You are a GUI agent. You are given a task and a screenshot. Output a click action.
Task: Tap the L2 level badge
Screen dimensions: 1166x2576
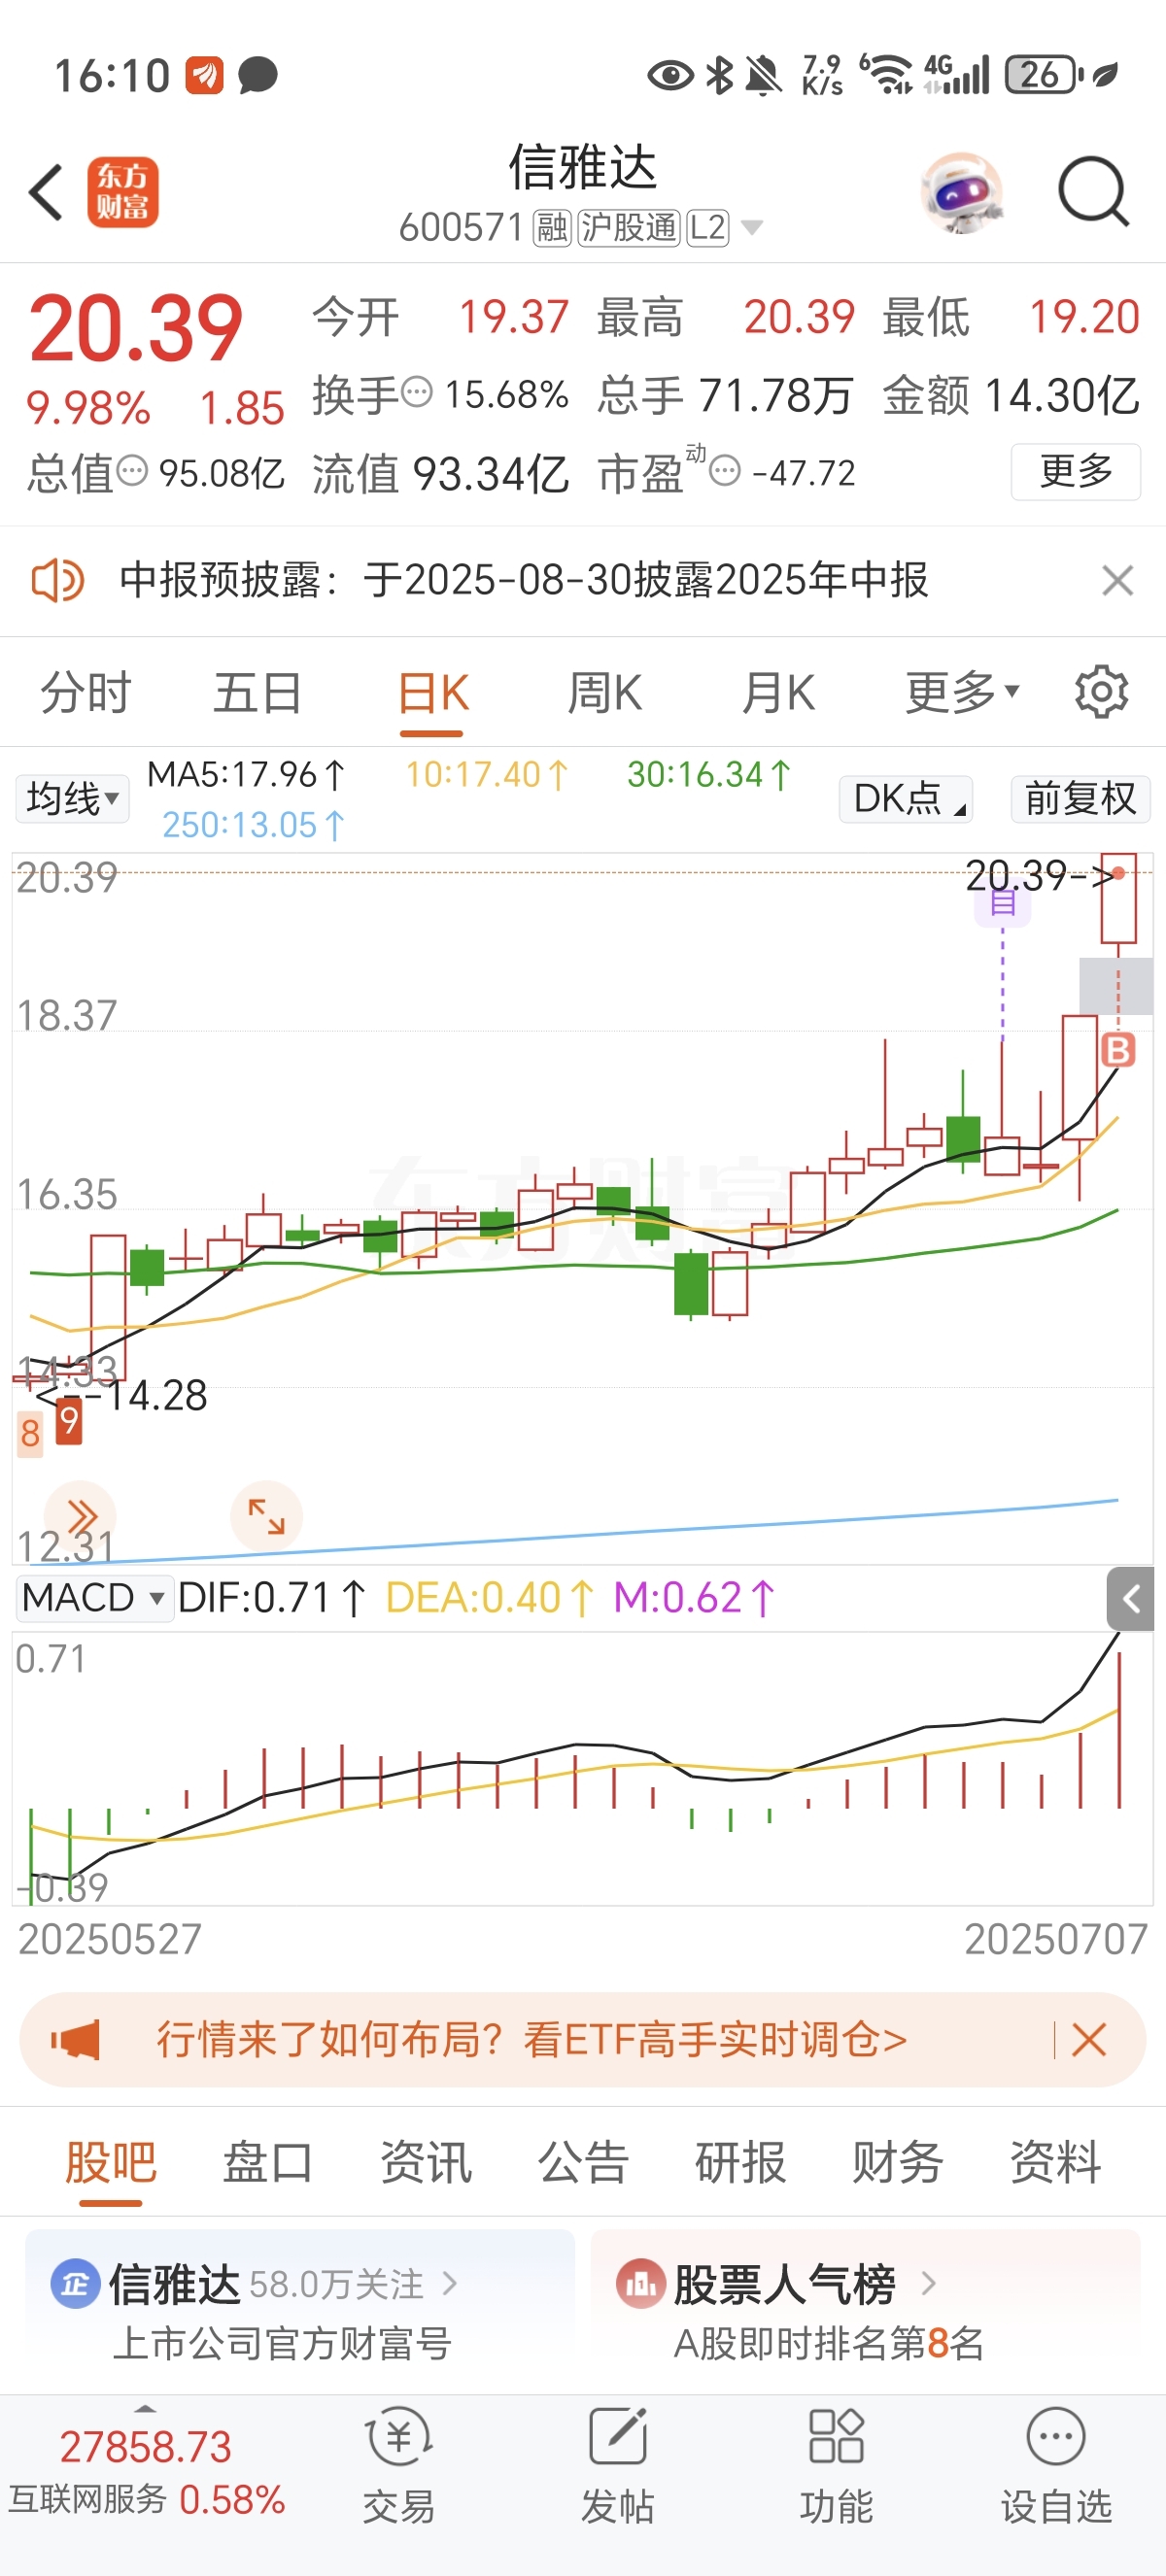coord(707,228)
